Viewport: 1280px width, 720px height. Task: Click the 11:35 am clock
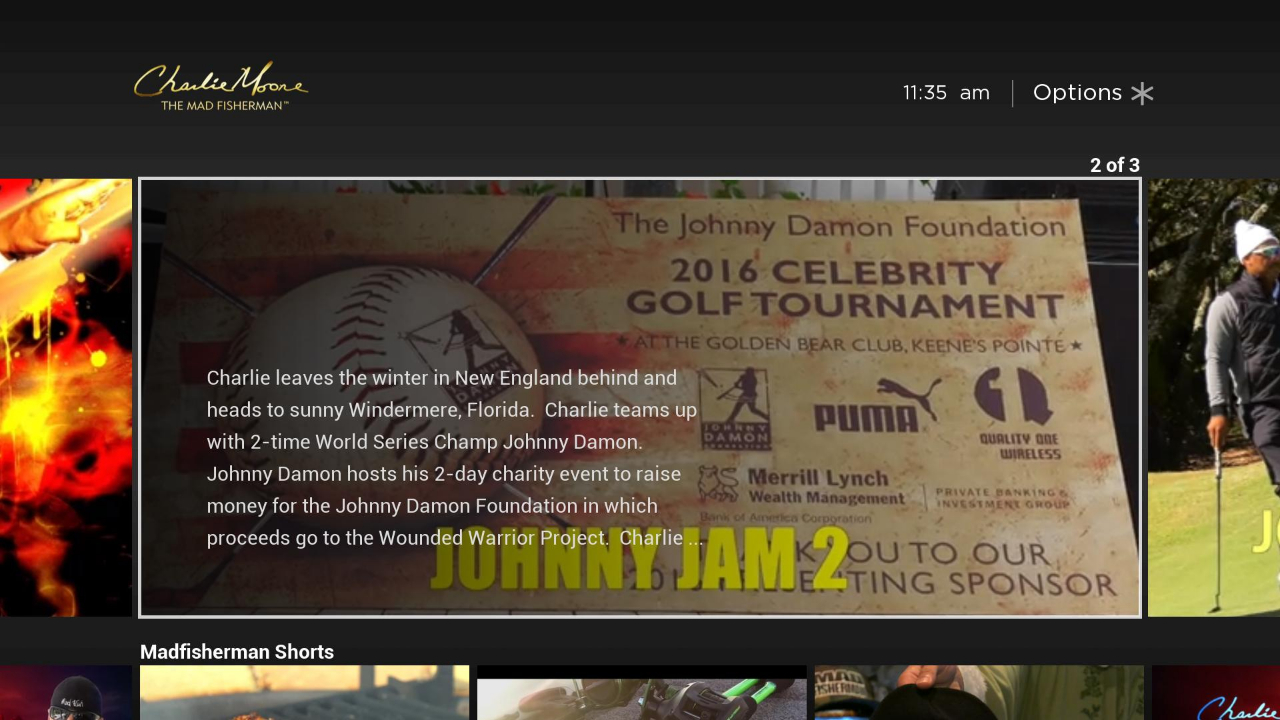tap(945, 93)
